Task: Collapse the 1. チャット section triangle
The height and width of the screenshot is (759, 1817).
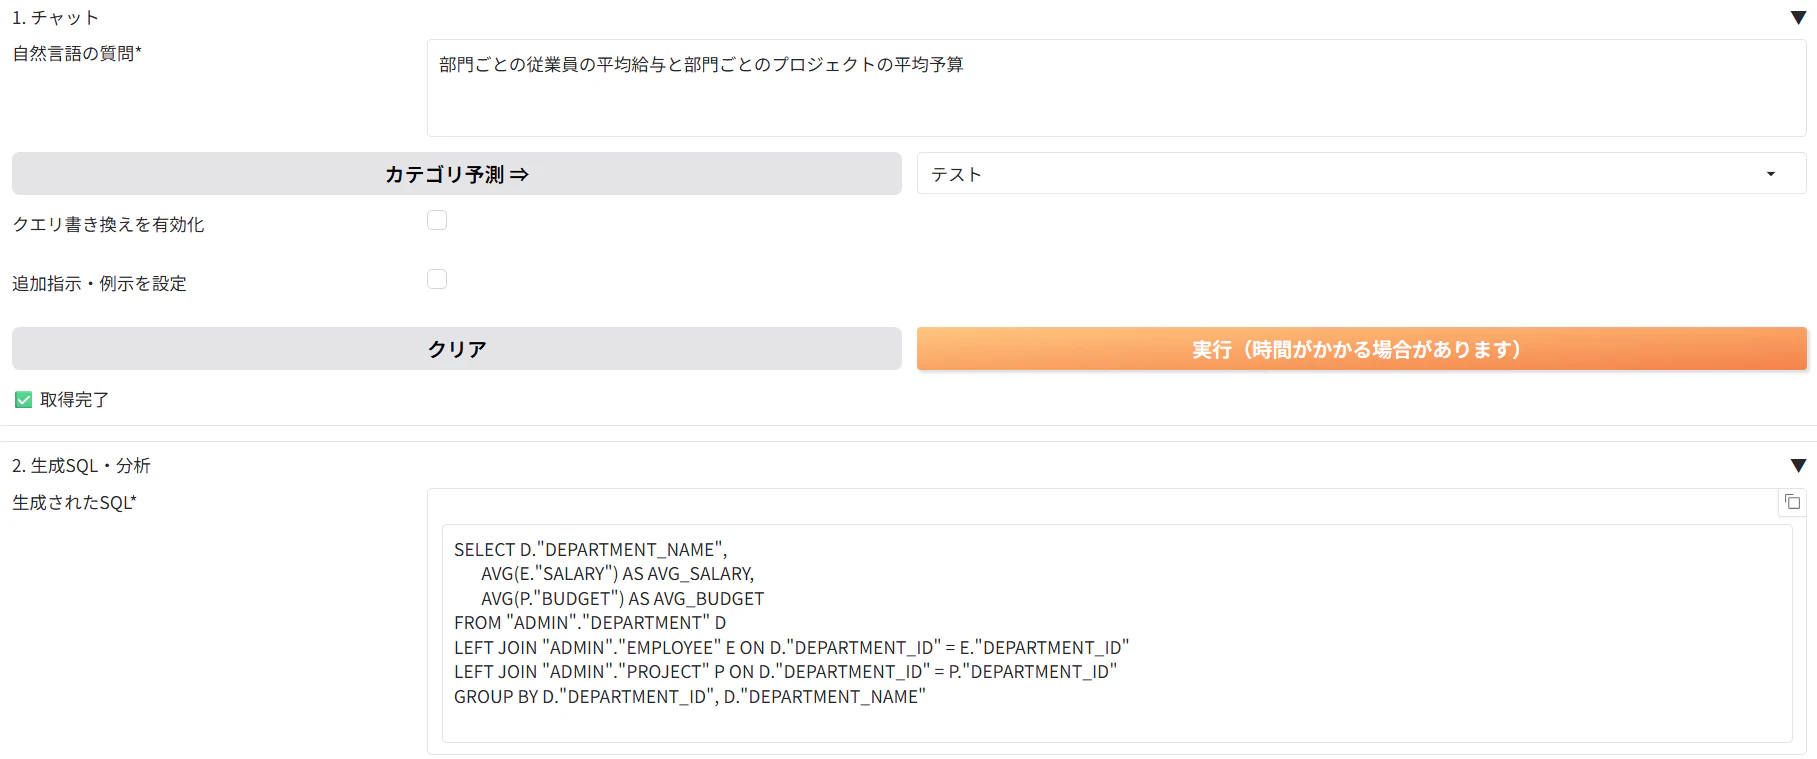Action: (1798, 18)
